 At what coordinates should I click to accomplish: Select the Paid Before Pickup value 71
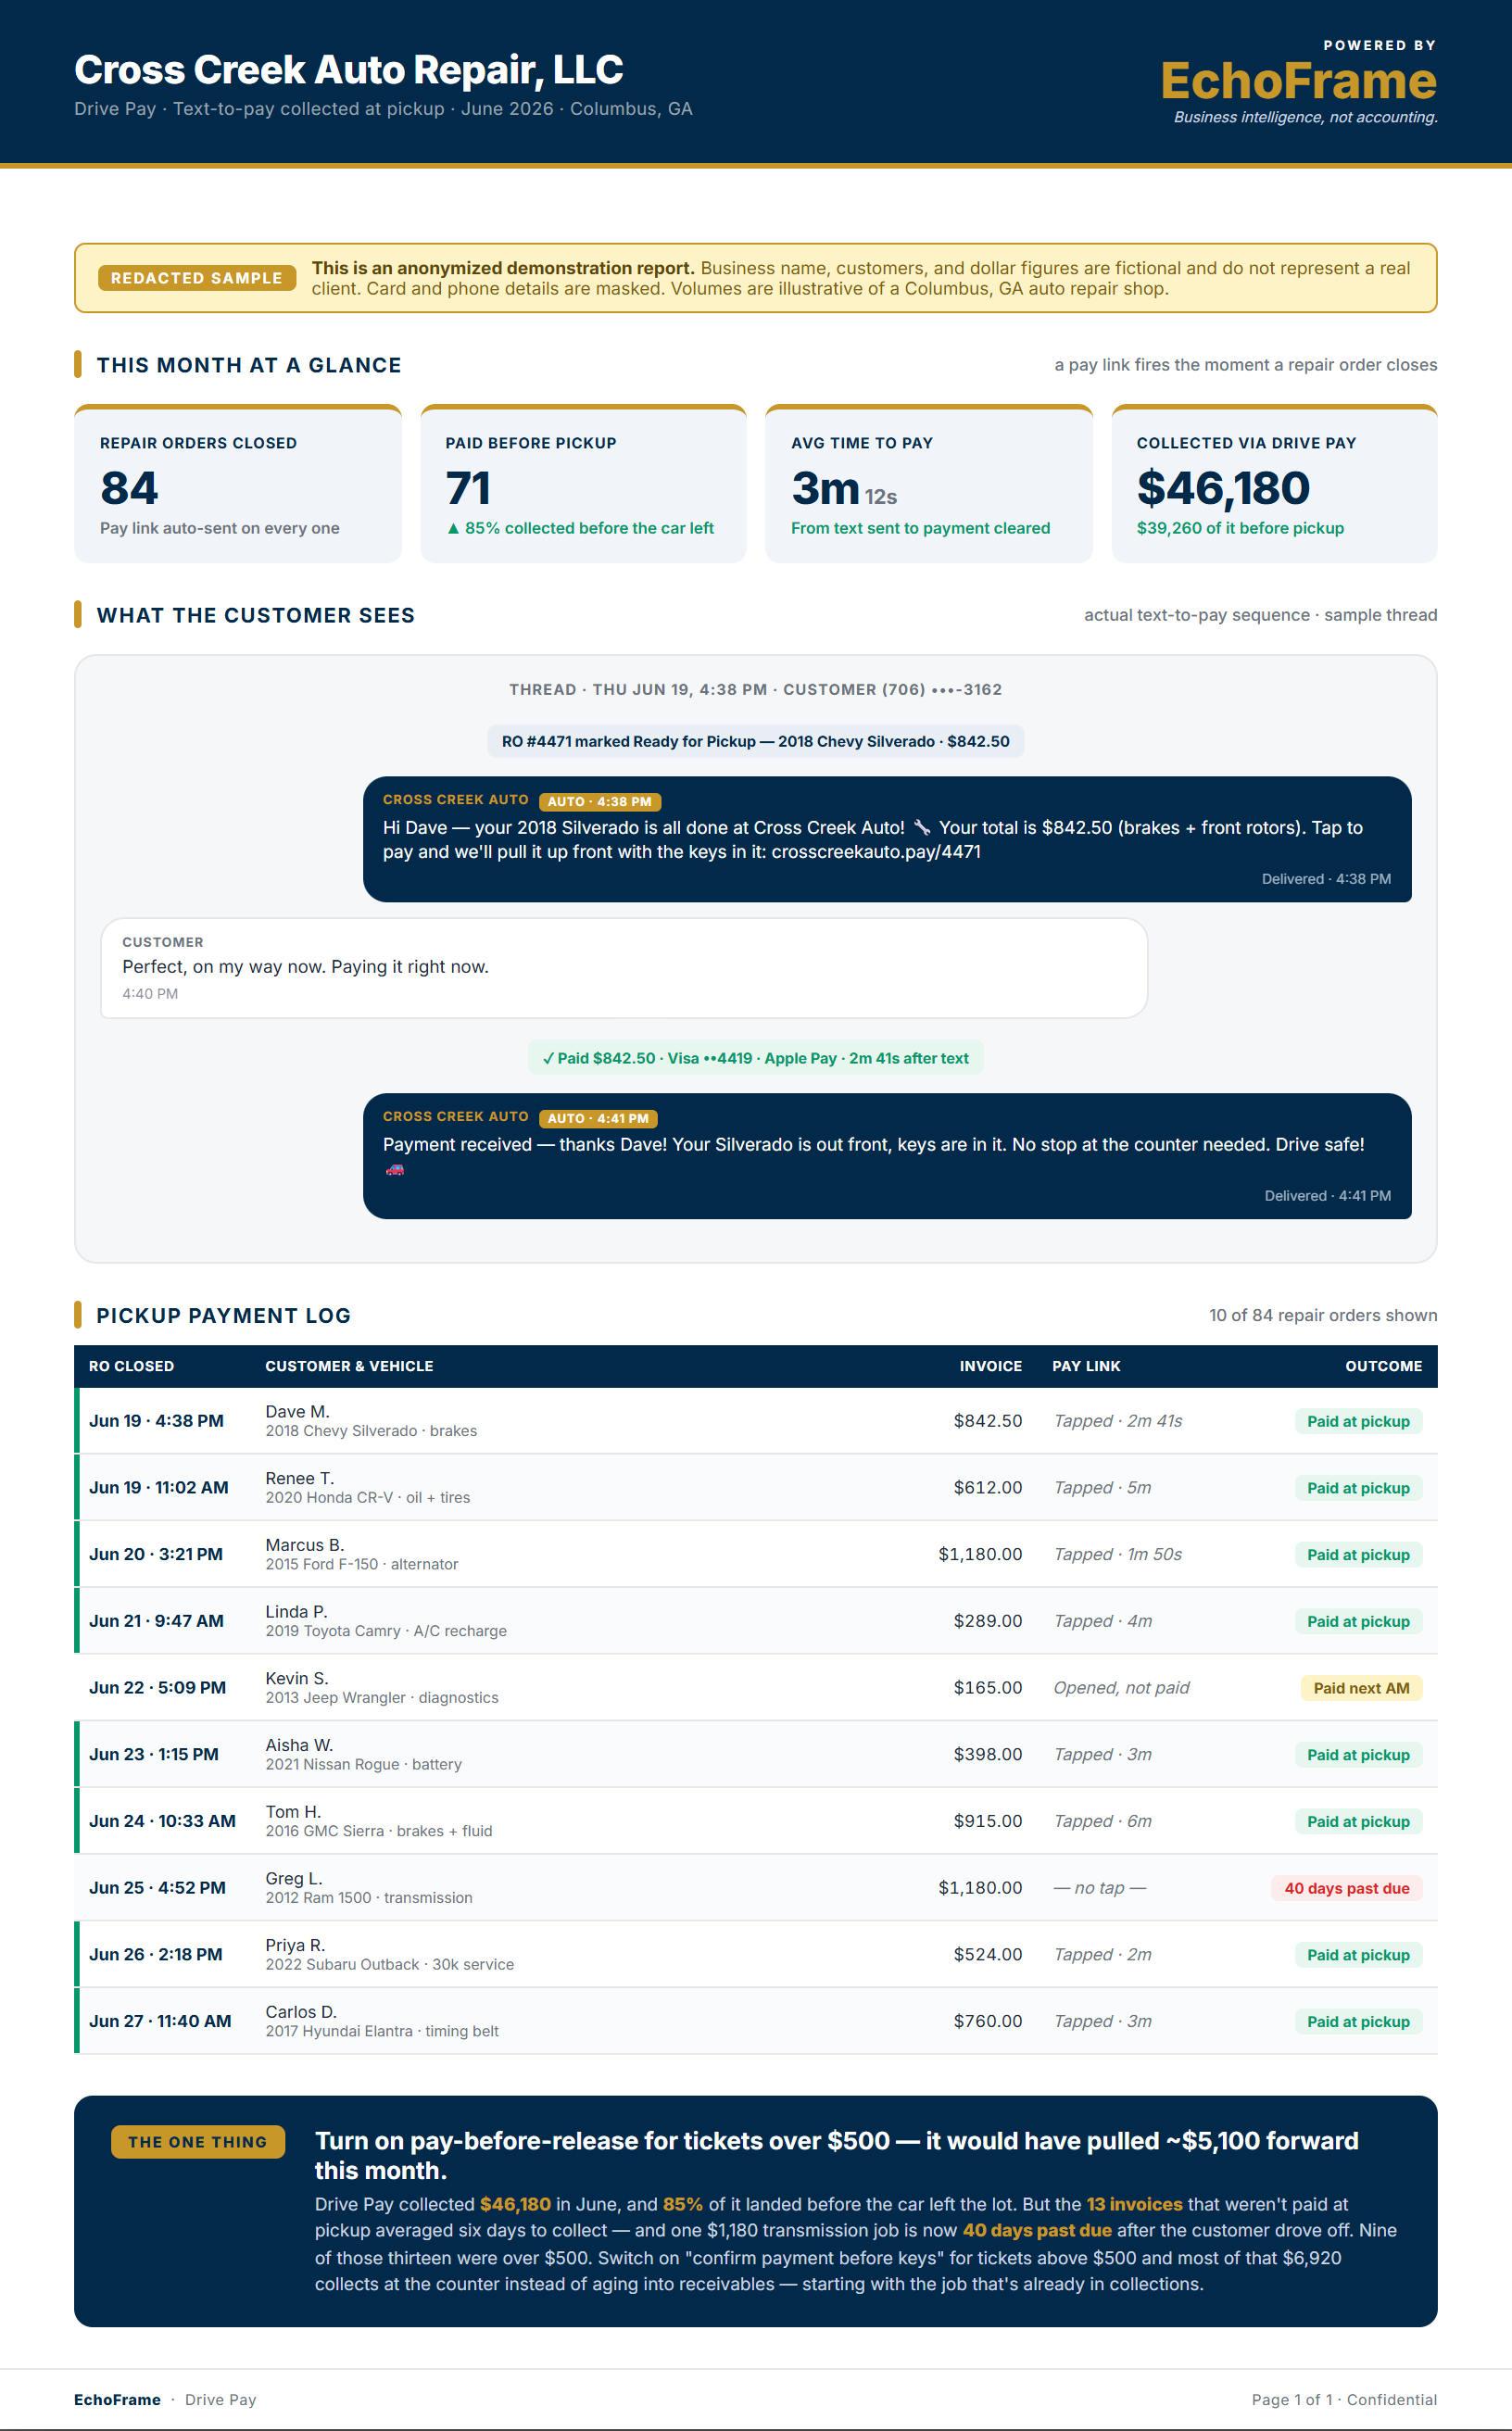tap(468, 488)
